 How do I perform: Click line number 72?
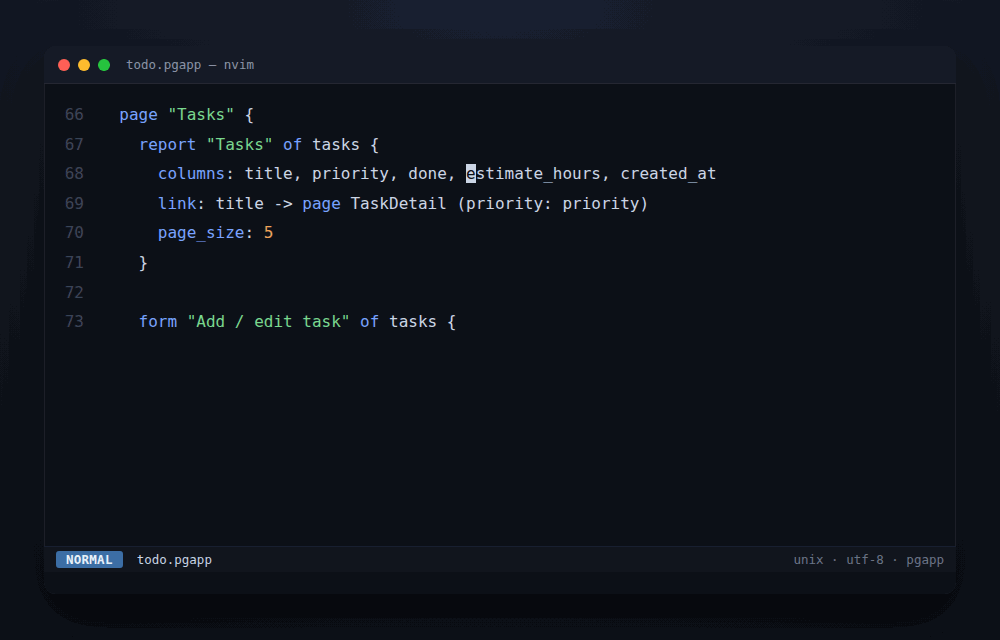click(74, 292)
